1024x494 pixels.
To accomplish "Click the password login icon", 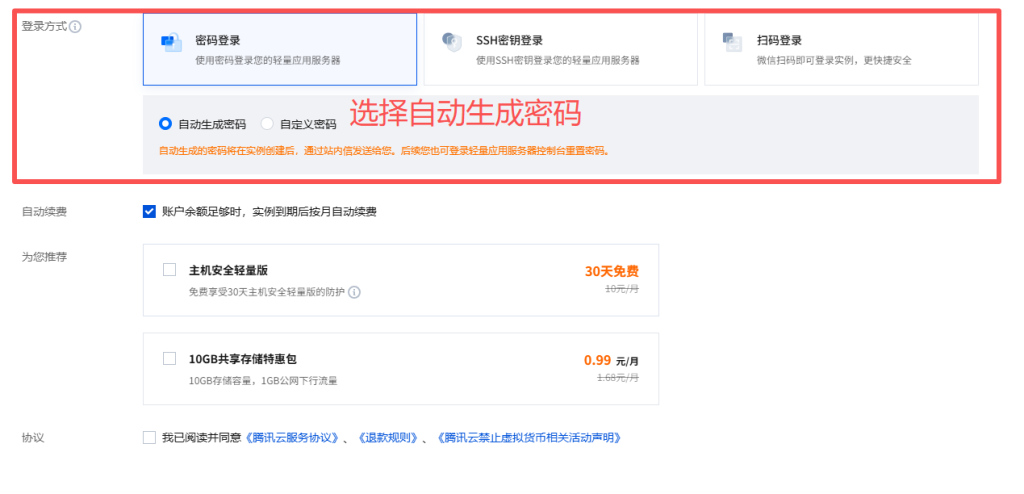I will click(x=171, y=42).
